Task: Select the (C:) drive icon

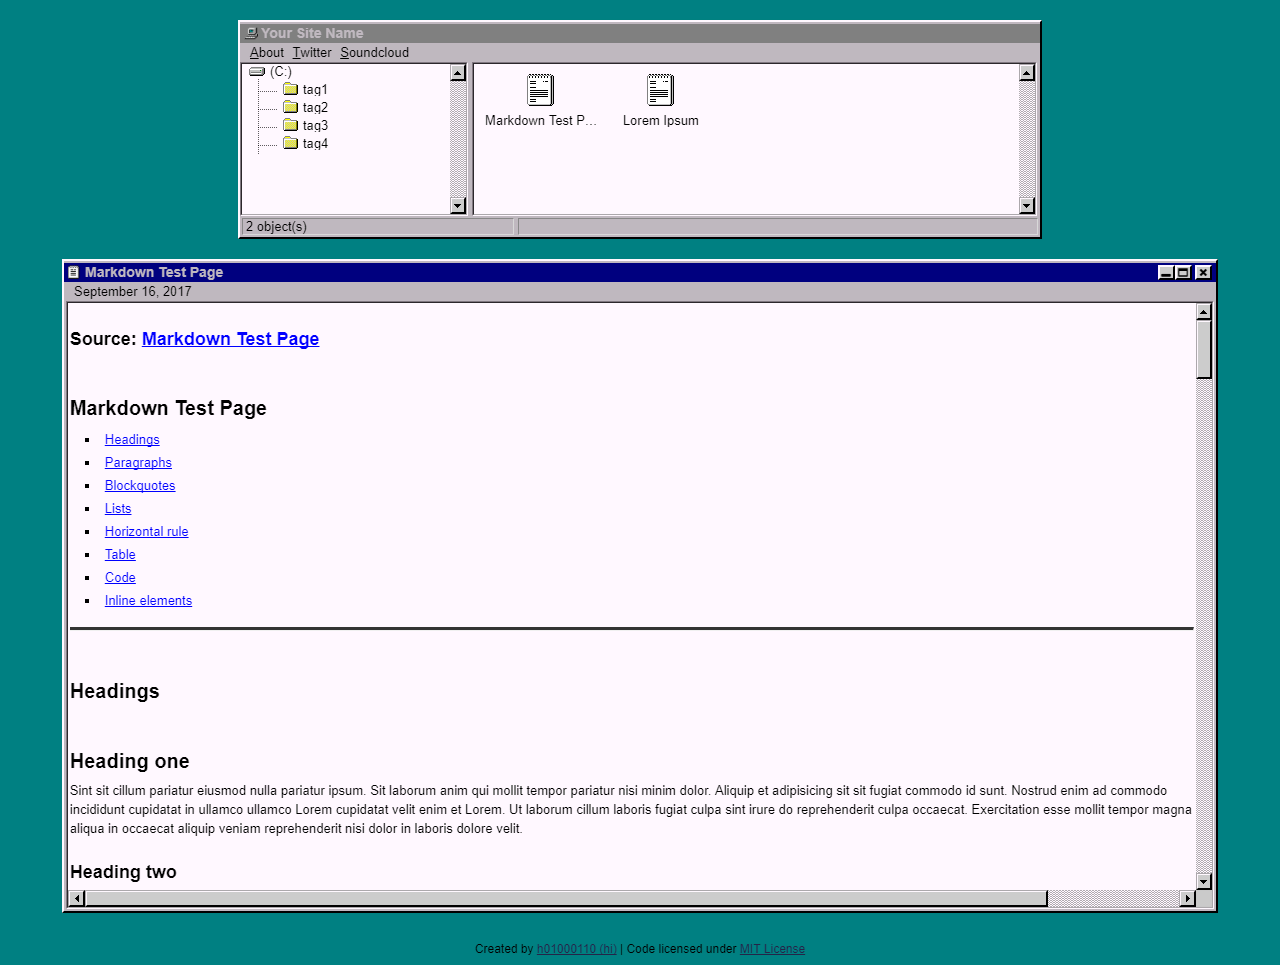Action: (257, 71)
